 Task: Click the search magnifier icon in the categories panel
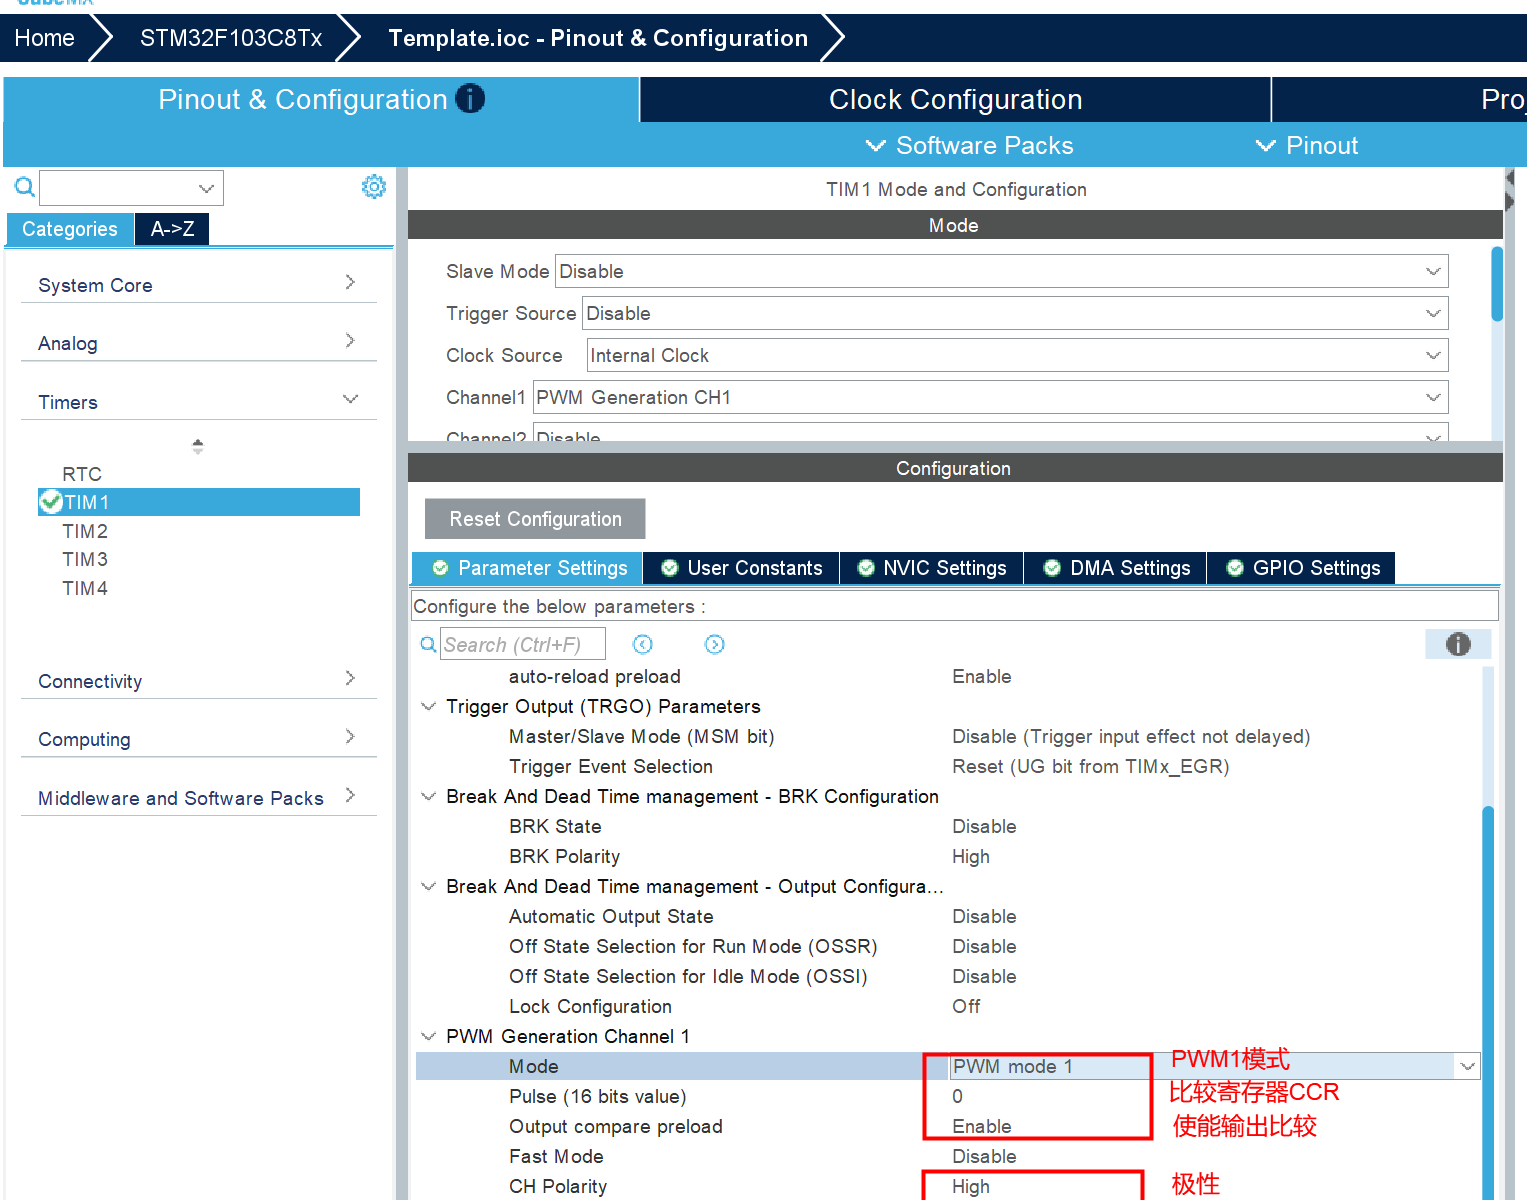(24, 187)
